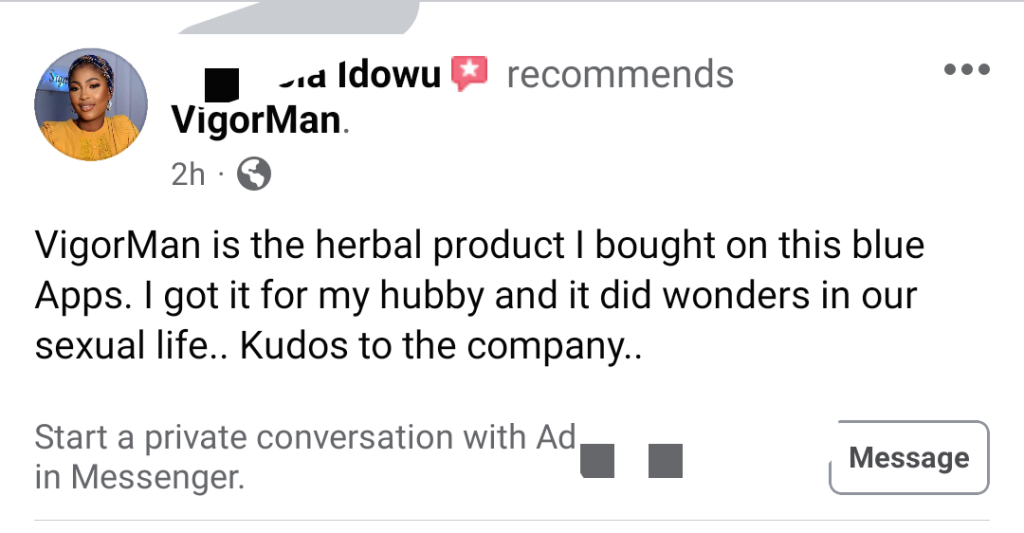Click the red star recommendation badge
The height and width of the screenshot is (533, 1024).
pos(469,74)
